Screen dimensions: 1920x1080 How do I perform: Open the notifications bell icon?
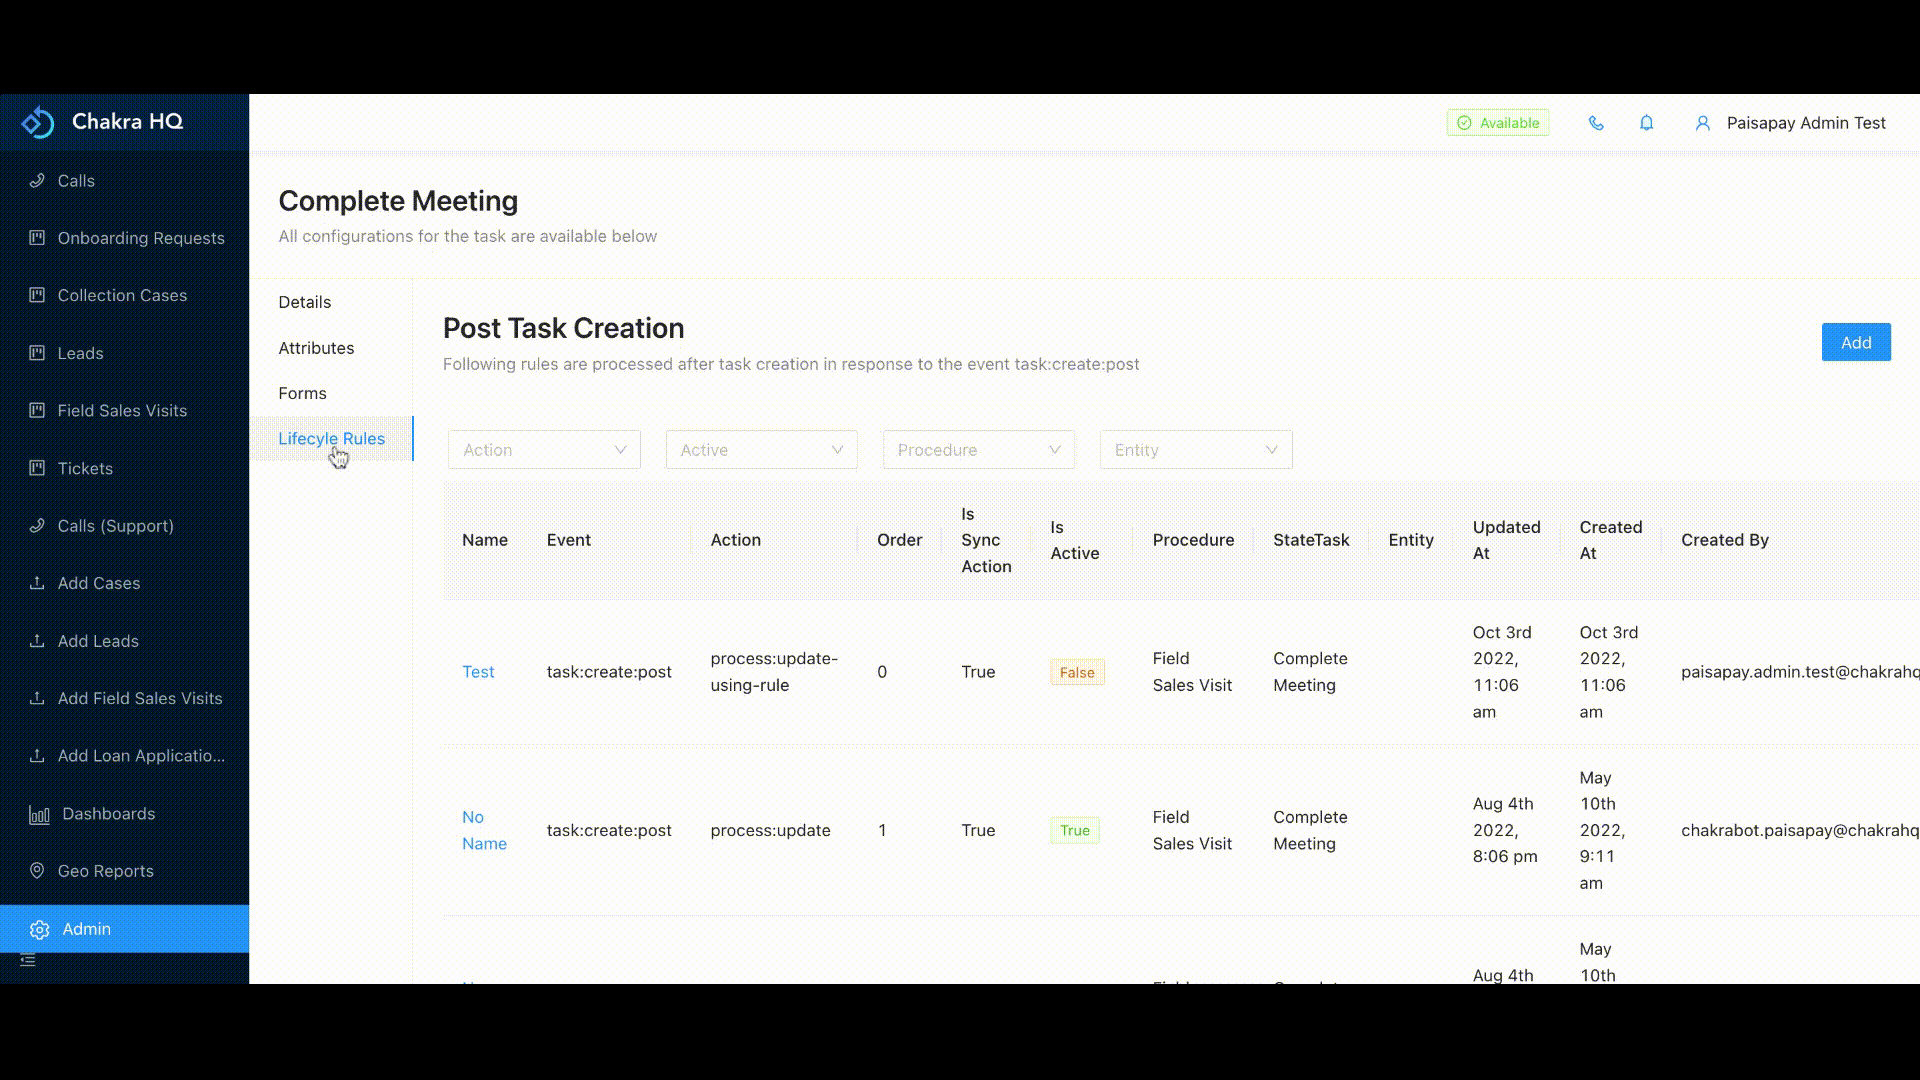pos(1646,123)
